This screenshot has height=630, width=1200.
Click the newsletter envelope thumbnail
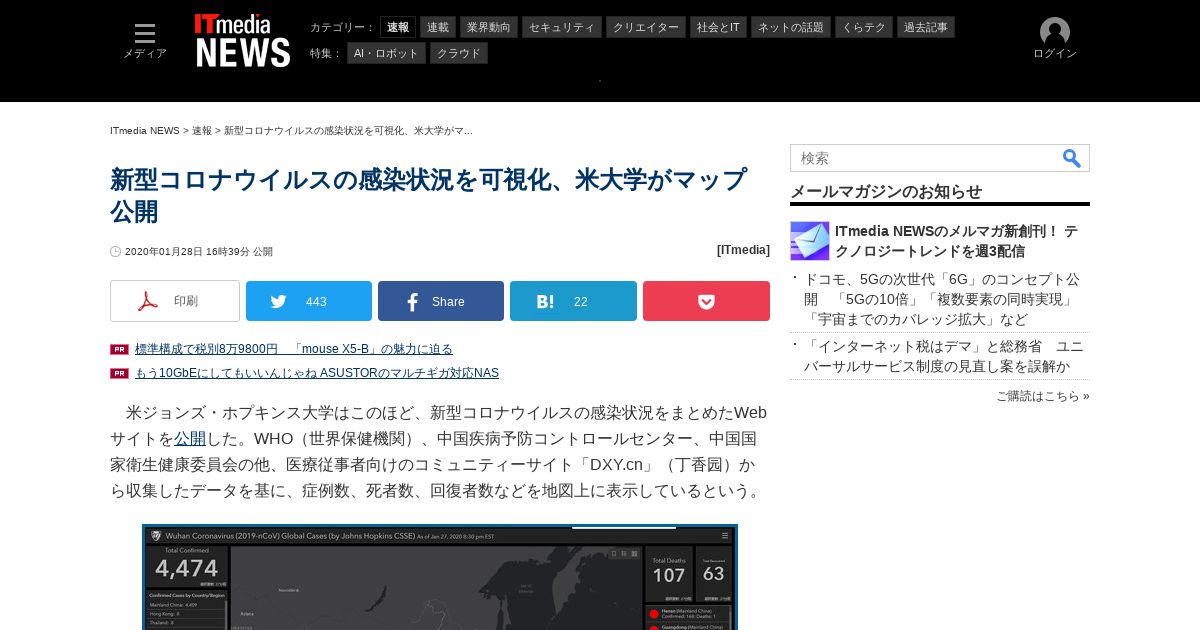(x=810, y=241)
